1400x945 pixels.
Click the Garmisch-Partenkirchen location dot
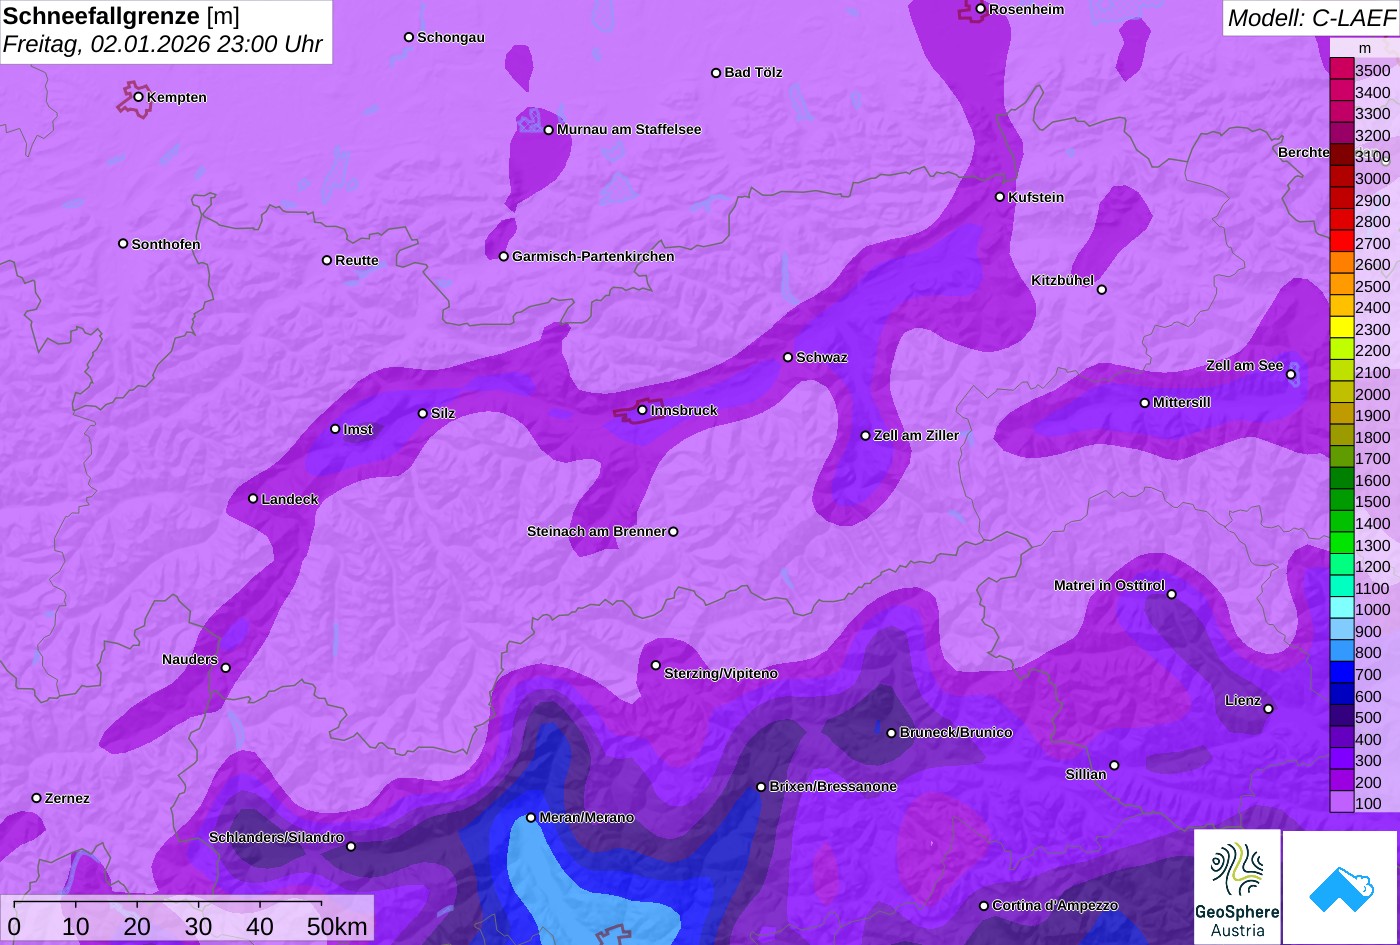(x=504, y=257)
